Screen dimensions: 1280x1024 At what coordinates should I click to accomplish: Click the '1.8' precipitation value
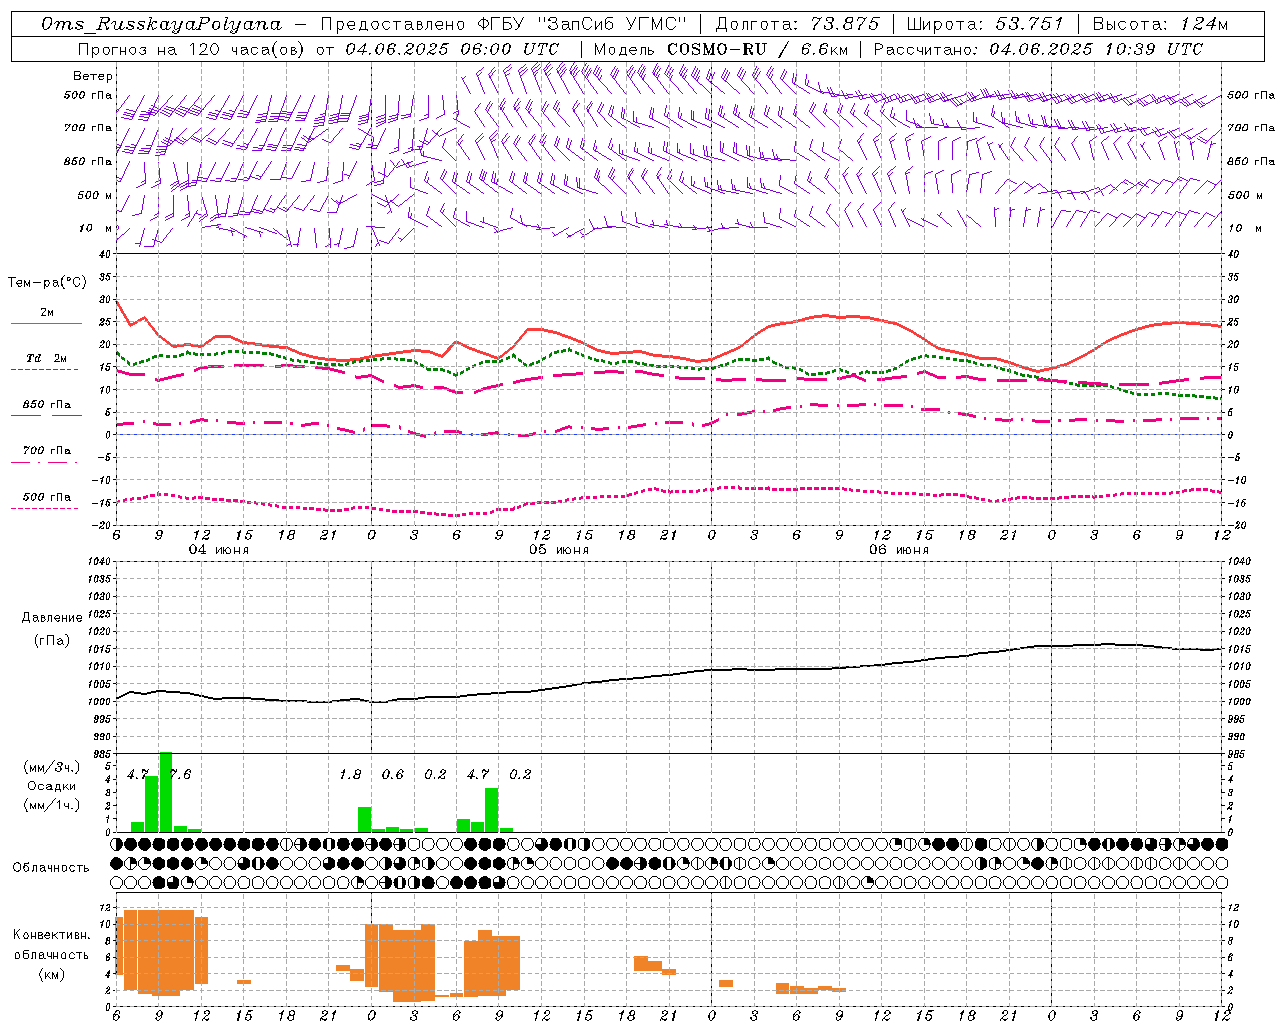350,774
